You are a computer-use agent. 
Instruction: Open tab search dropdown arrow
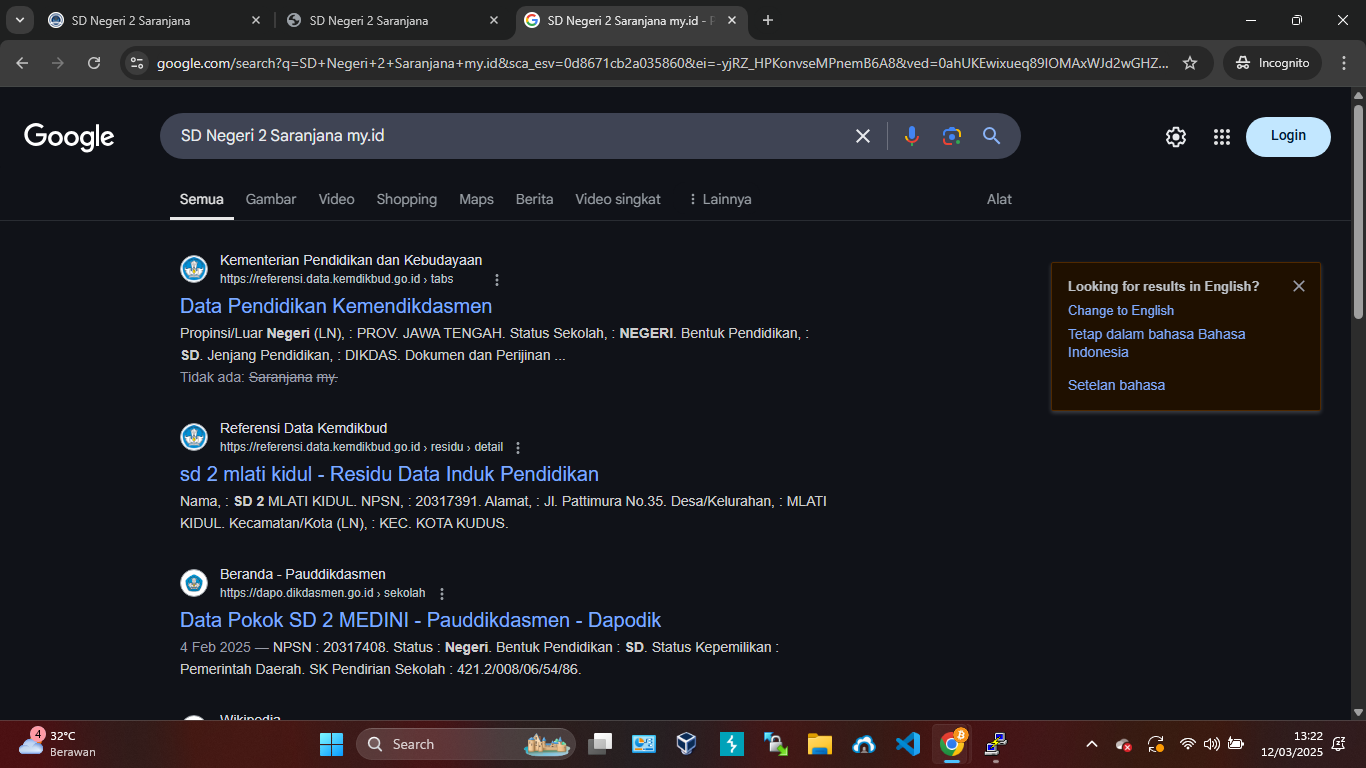pyautogui.click(x=19, y=20)
